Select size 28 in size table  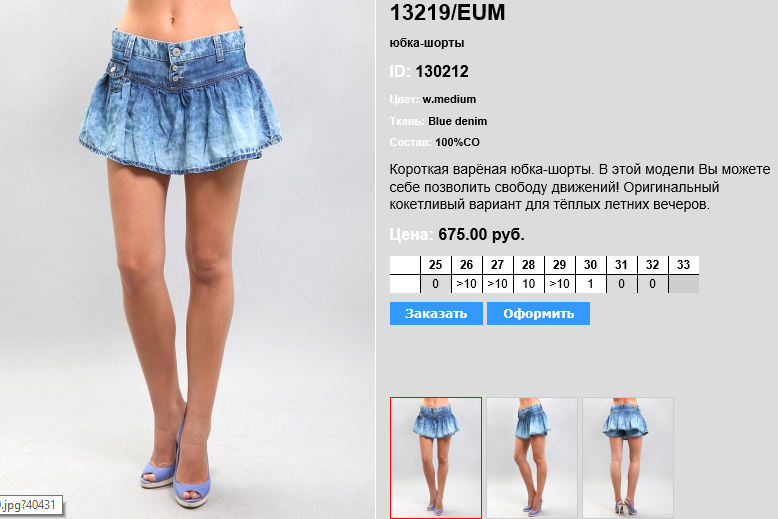(528, 265)
